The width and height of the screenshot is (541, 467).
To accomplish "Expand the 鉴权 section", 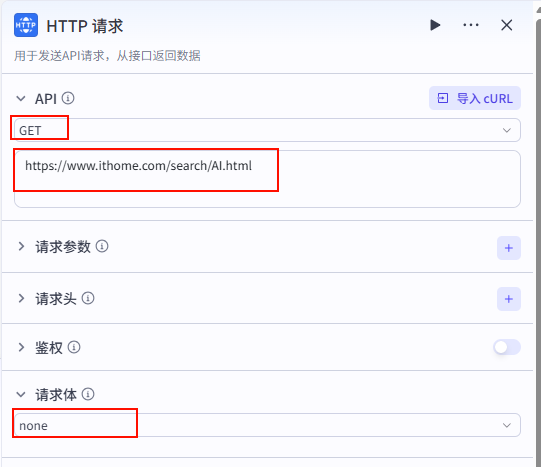I will tap(21, 347).
